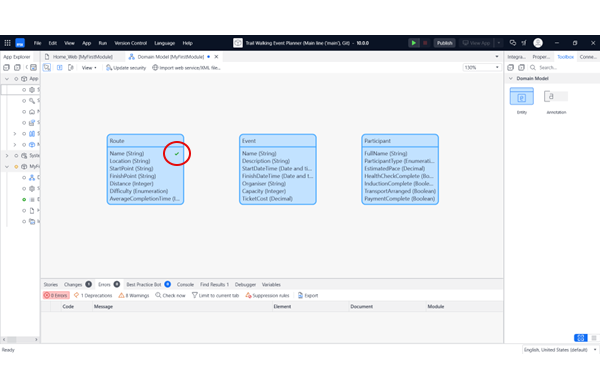The height and width of the screenshot is (390, 600).
Task: Click the Mendix Studio Pro logo icon
Action: [20, 43]
